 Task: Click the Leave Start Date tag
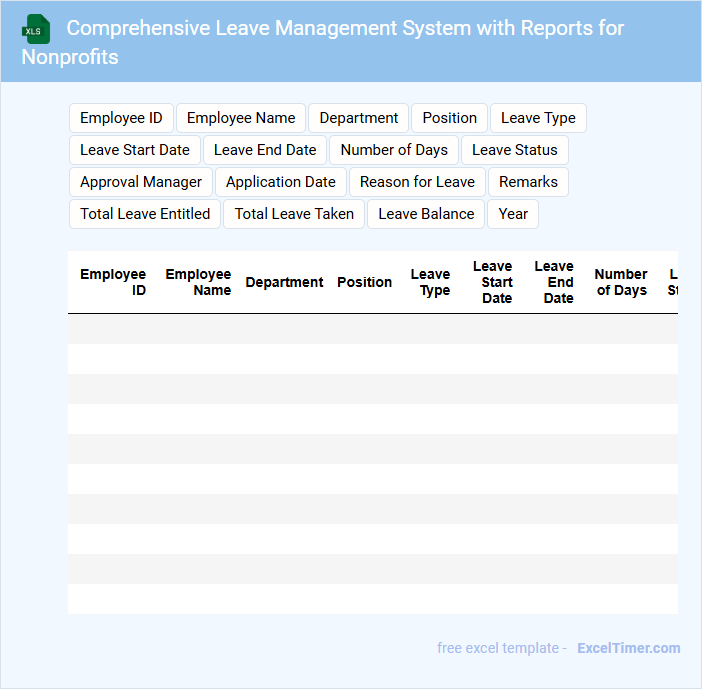click(135, 150)
